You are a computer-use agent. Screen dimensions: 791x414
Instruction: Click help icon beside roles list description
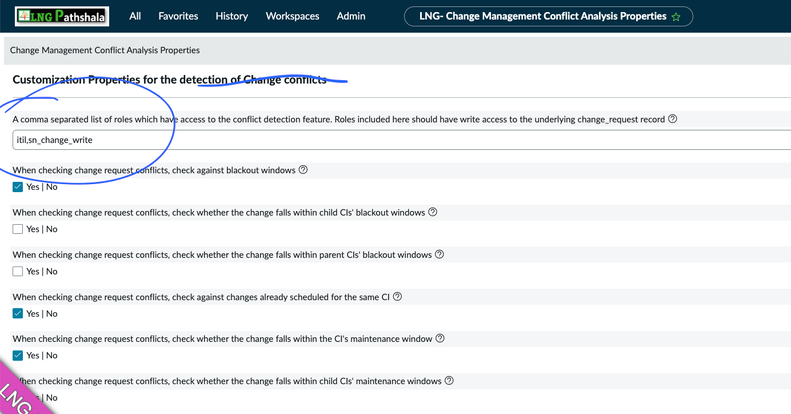click(673, 119)
